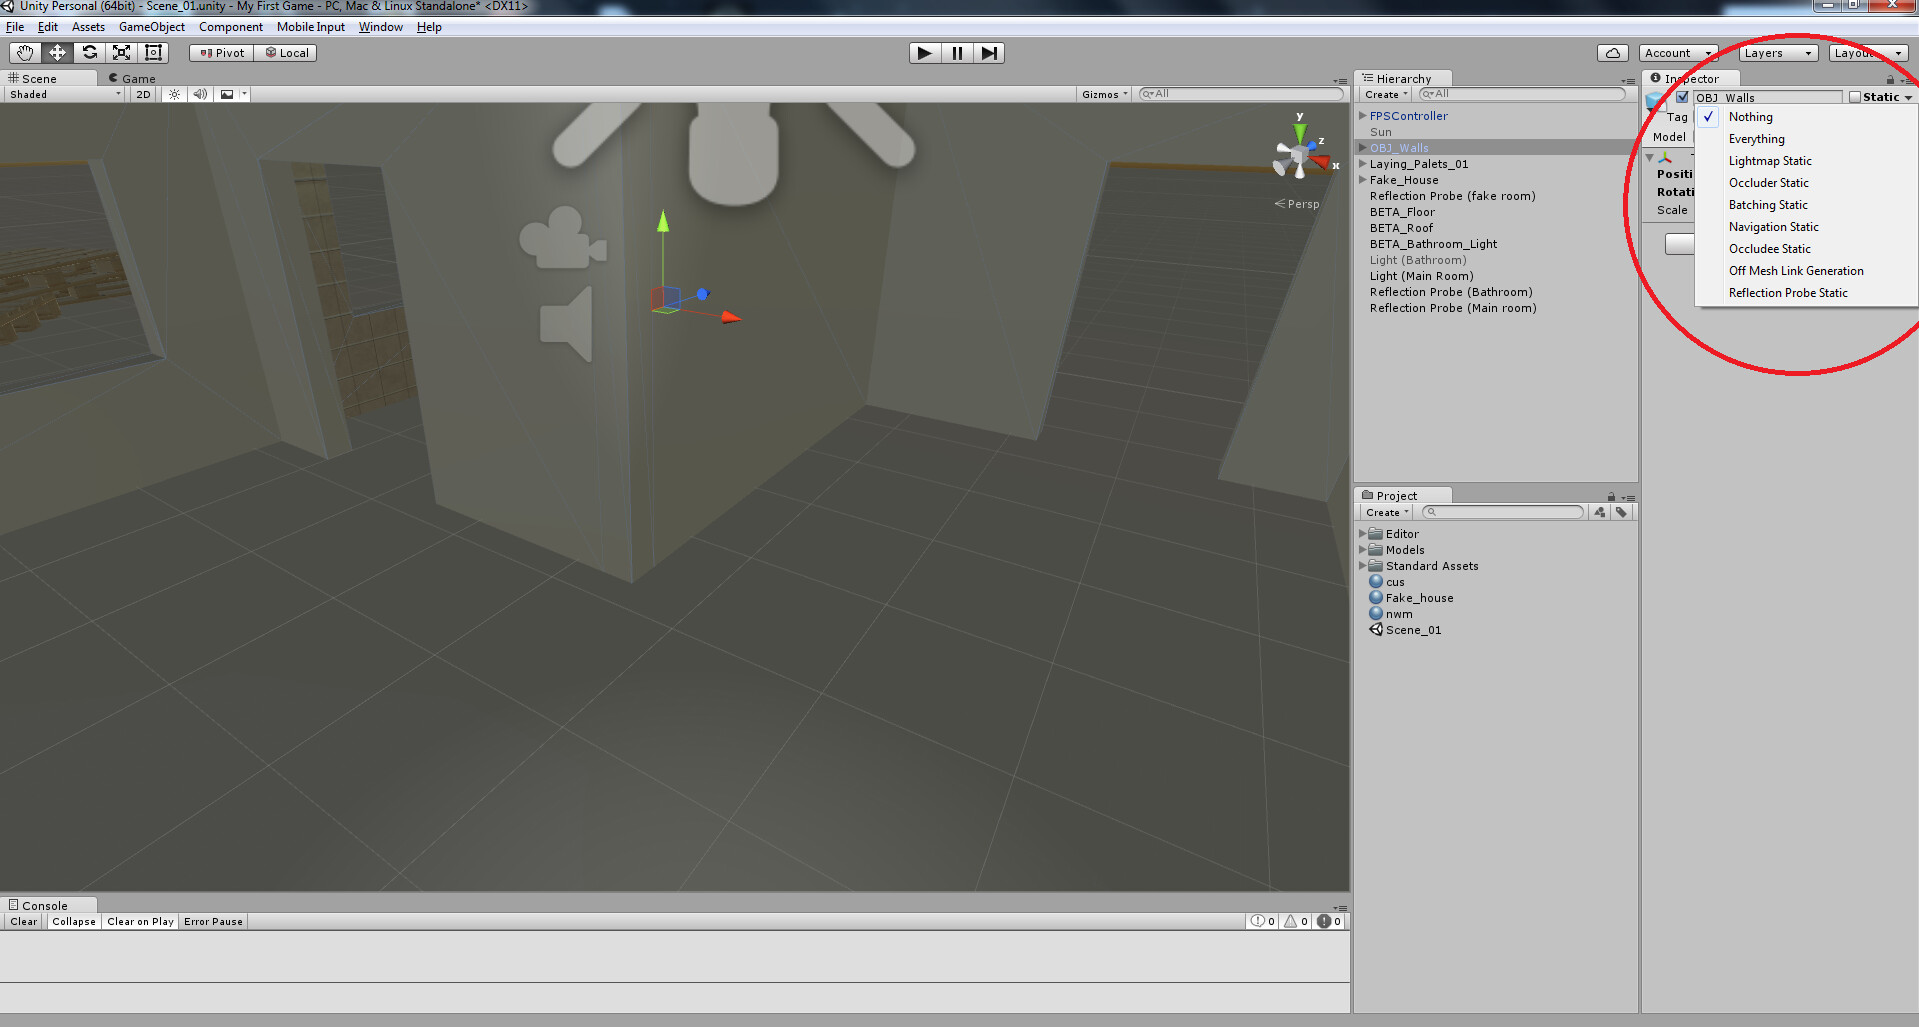Toggle scene view audio icon

(199, 94)
